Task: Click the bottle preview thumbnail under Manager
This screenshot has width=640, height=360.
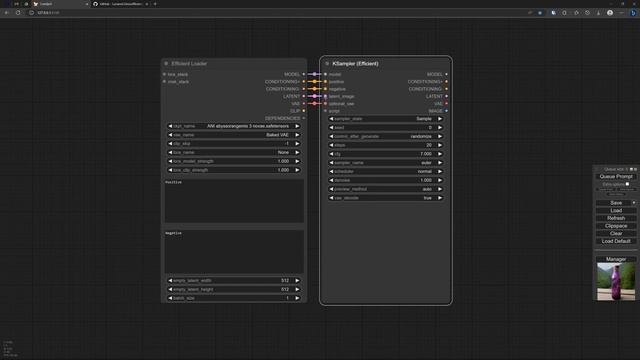Action: pos(616,282)
